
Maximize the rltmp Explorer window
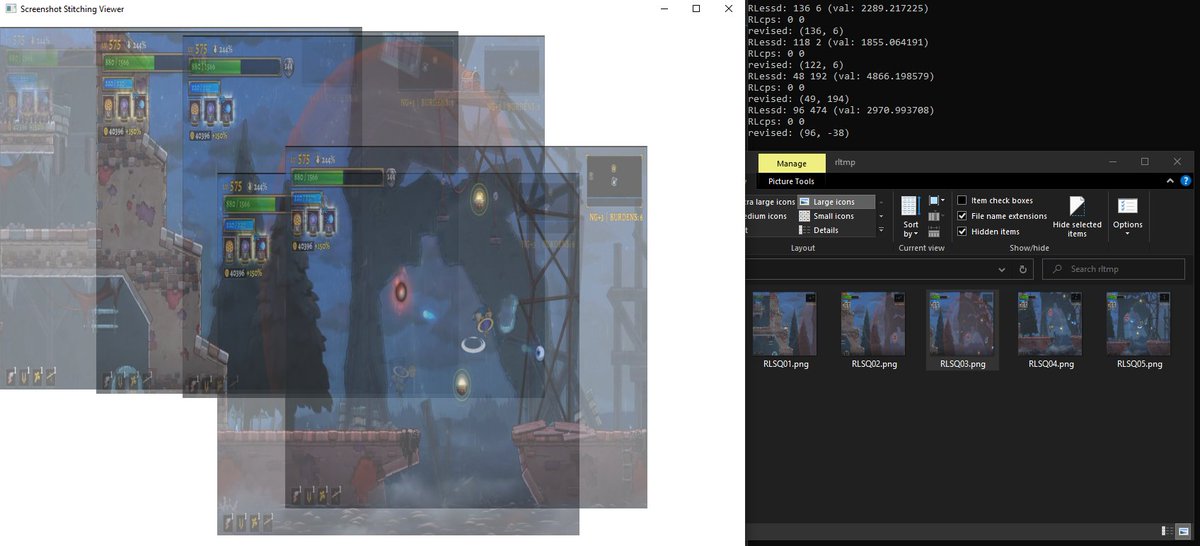pyautogui.click(x=1145, y=162)
